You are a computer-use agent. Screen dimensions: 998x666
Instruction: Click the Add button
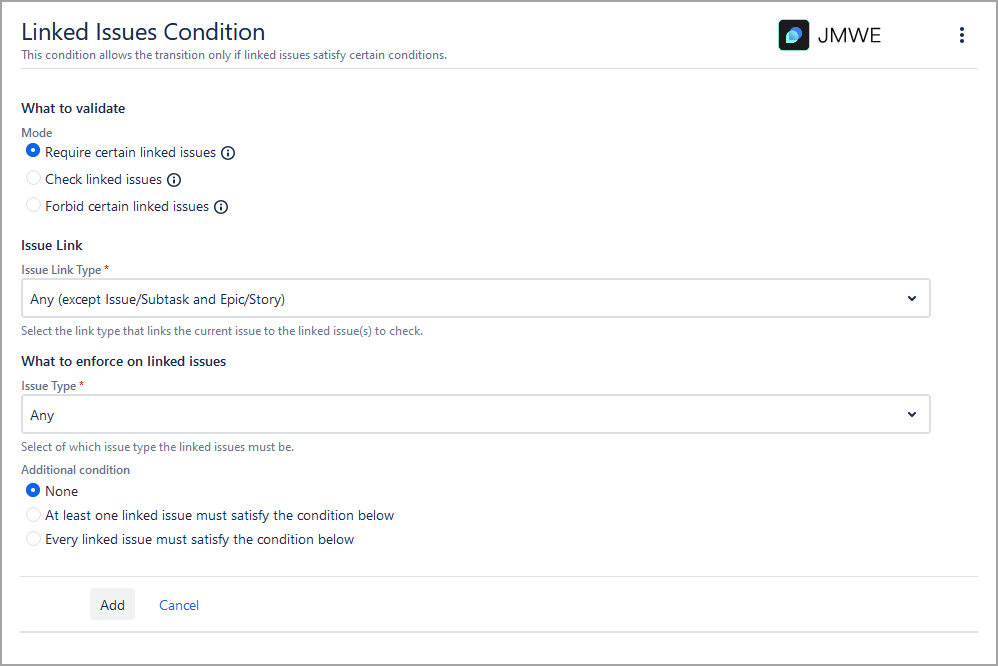(x=112, y=604)
